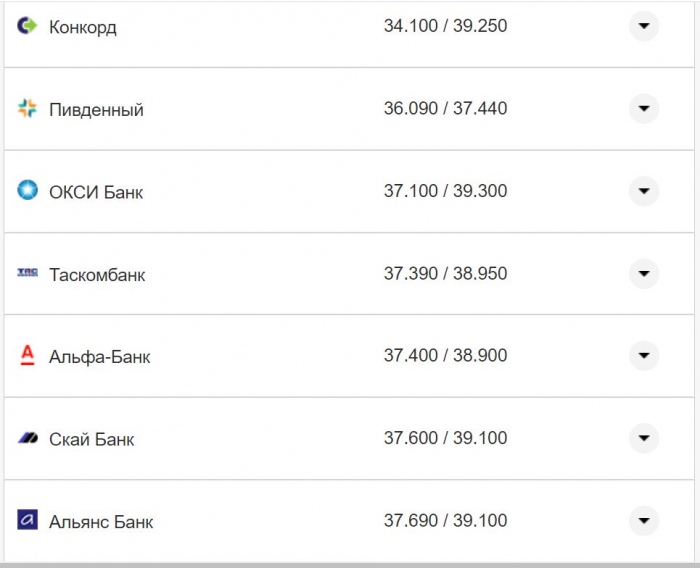Open Таскомбанк dropdown arrow

click(x=644, y=273)
